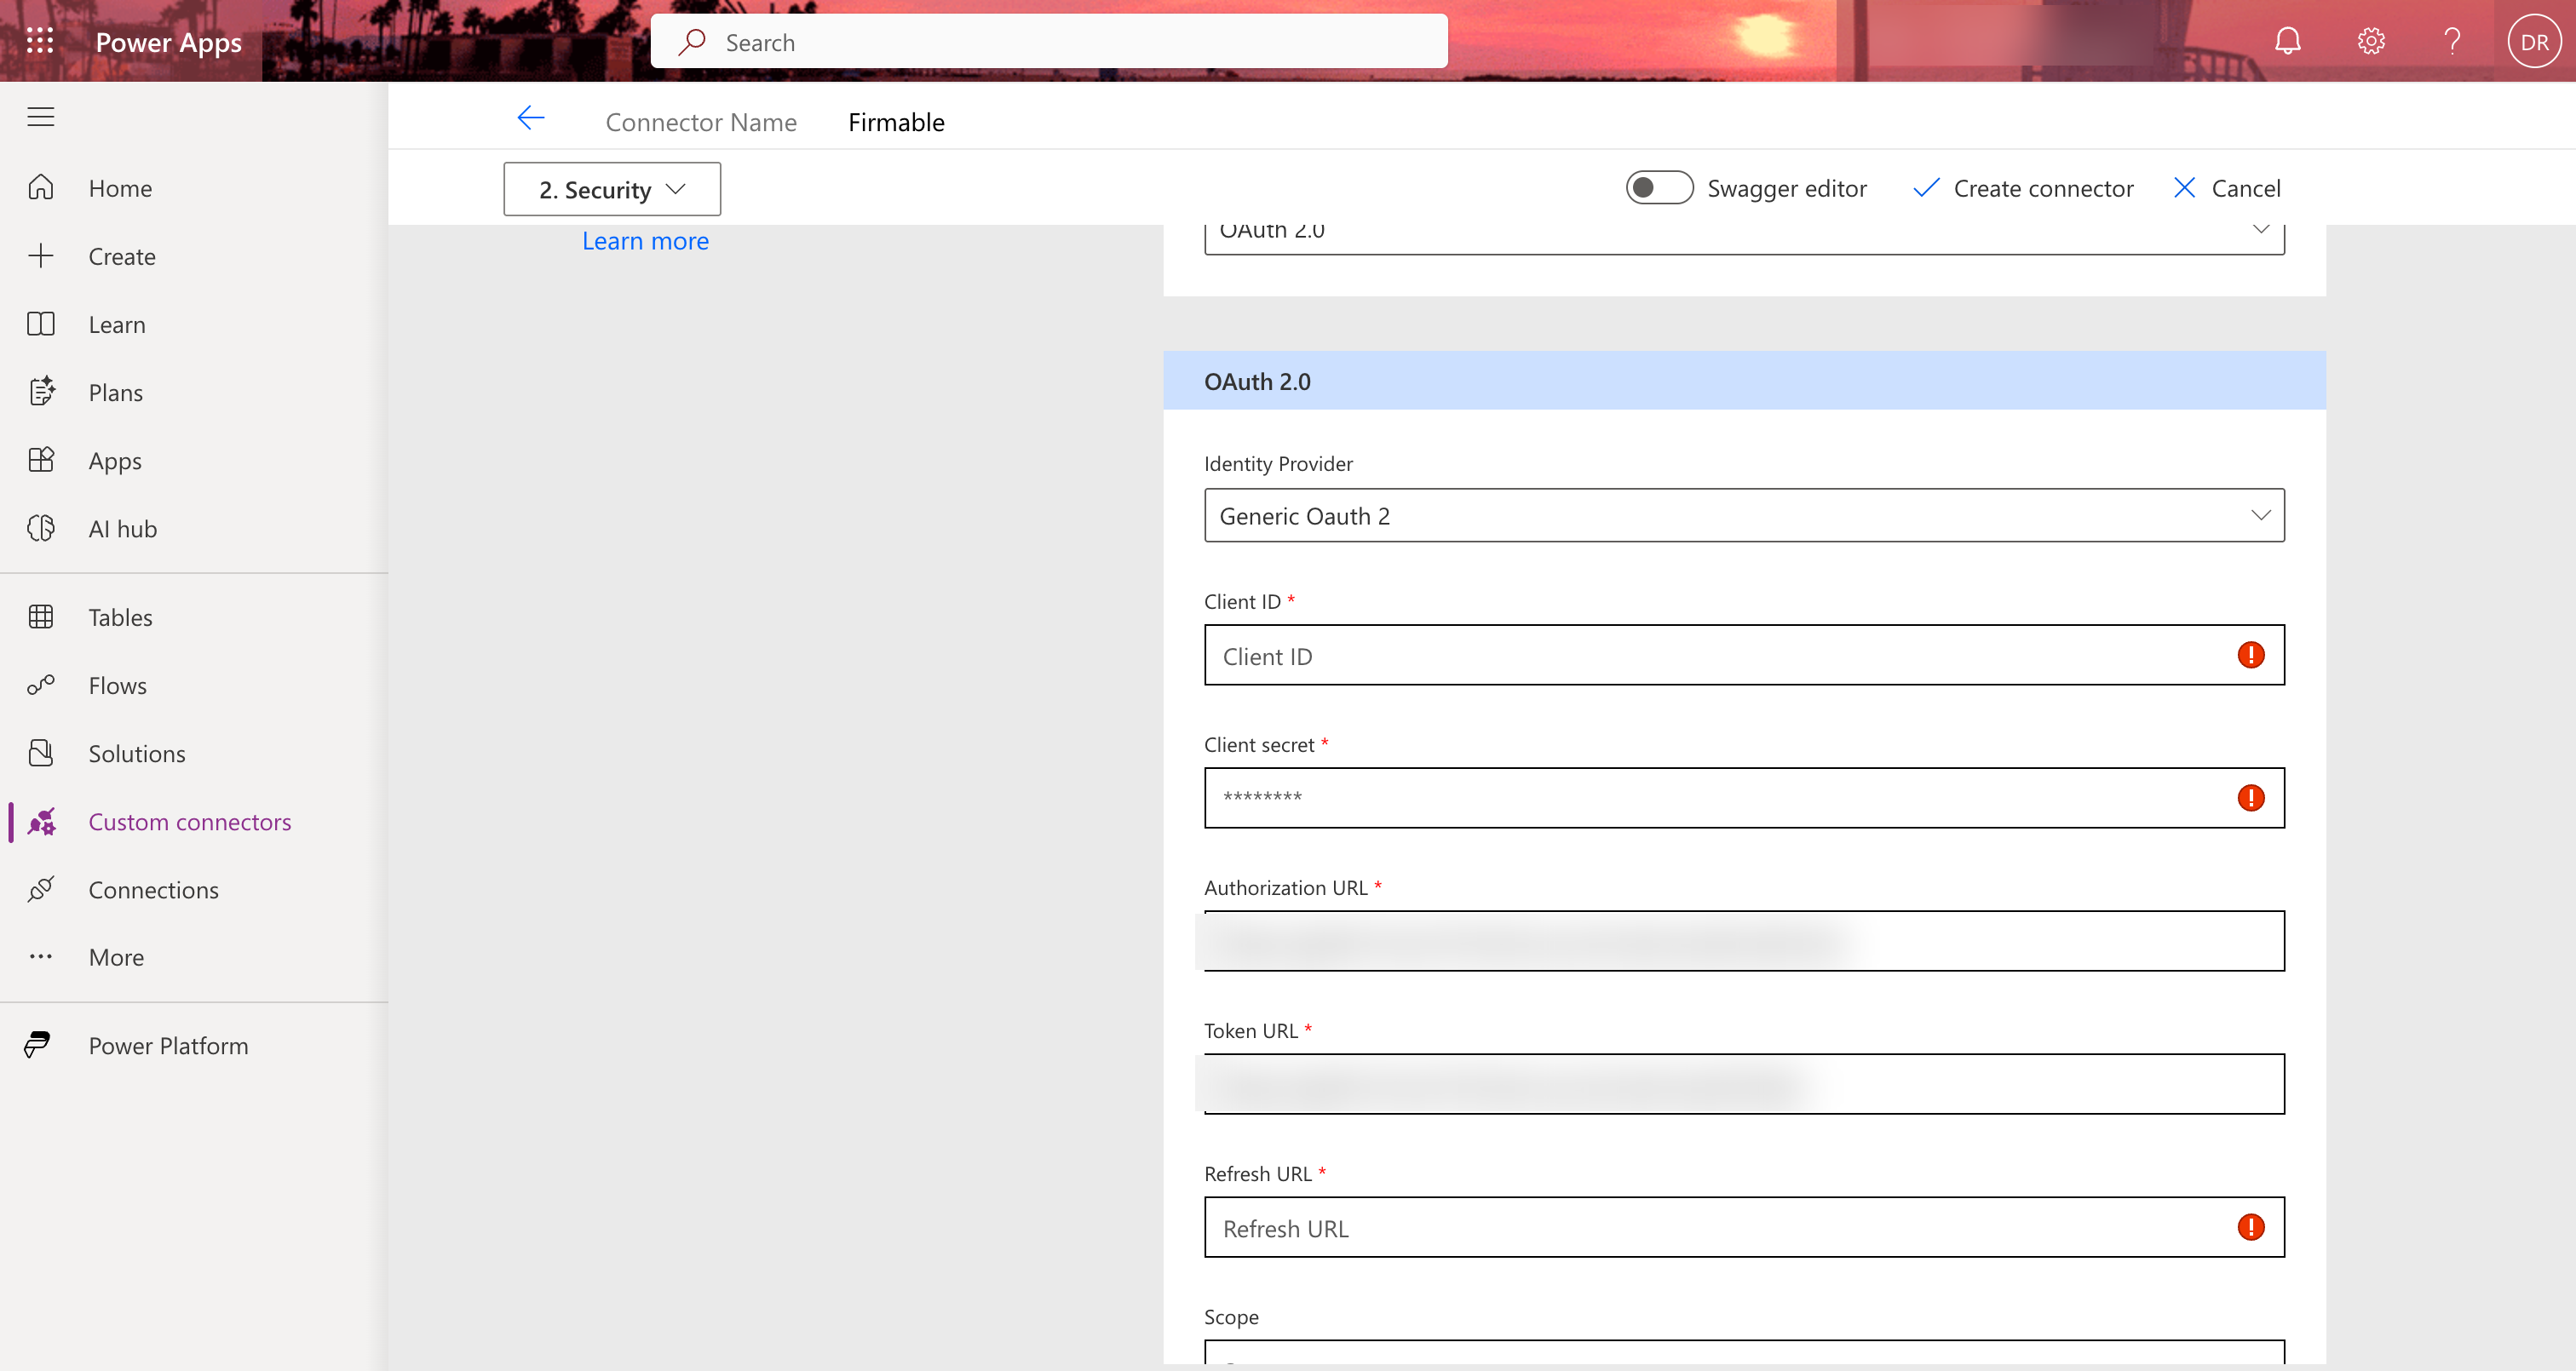Click the Firmable connector name field
2576x1371 pixels.
pyautogui.click(x=896, y=122)
